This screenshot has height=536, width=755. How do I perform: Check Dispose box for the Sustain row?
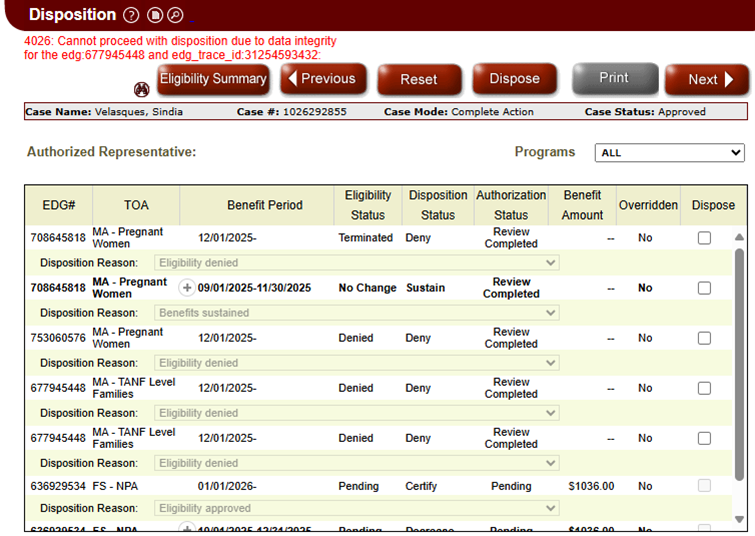click(x=705, y=288)
